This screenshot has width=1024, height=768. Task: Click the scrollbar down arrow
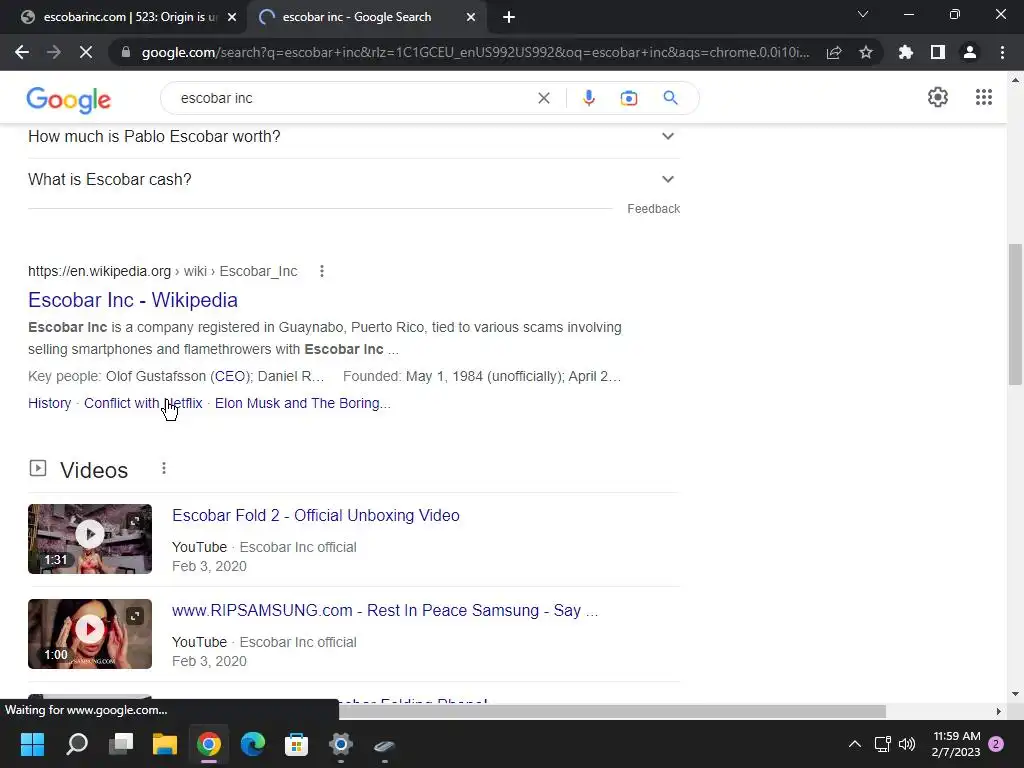1015,694
